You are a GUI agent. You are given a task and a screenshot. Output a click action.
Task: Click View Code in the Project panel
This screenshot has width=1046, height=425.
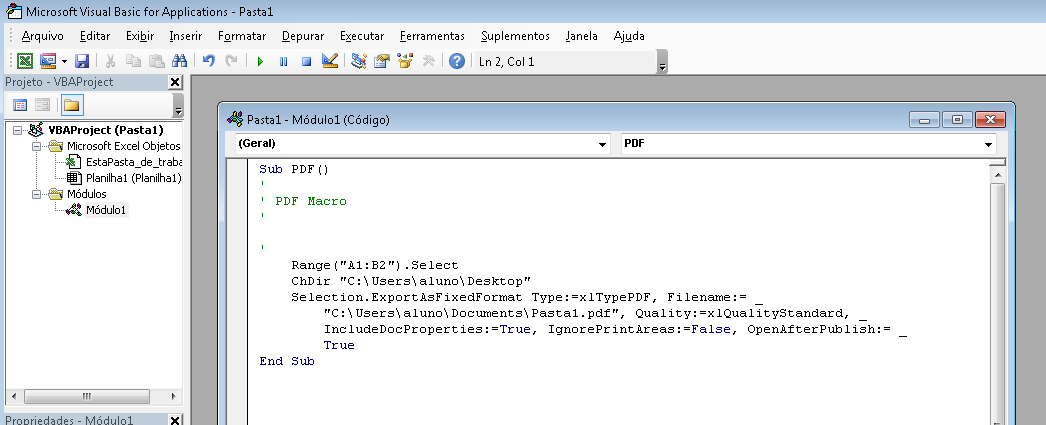point(21,105)
